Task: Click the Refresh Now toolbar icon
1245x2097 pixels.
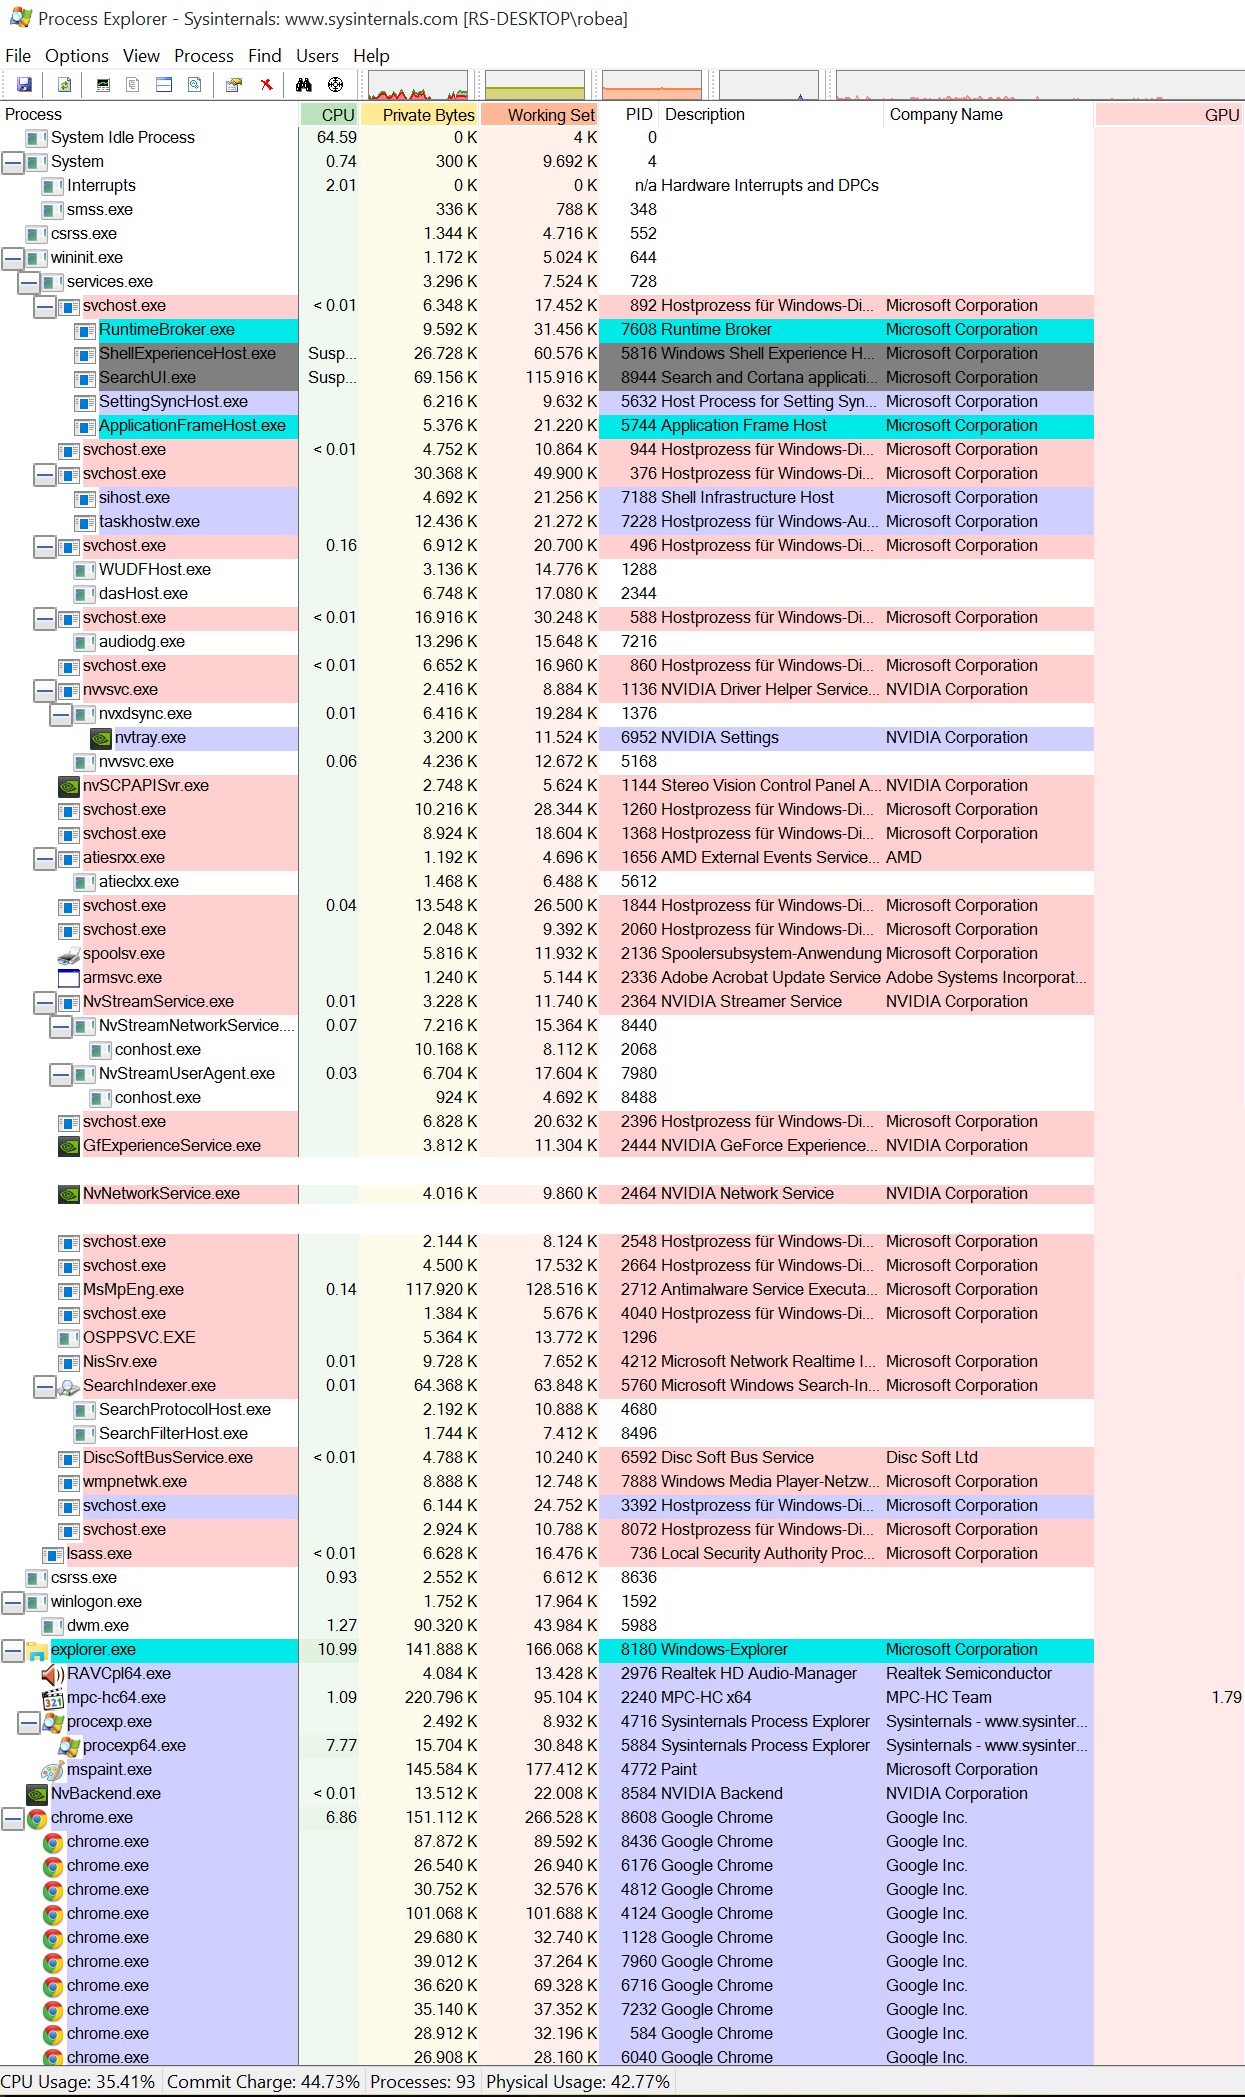Action: 64,85
